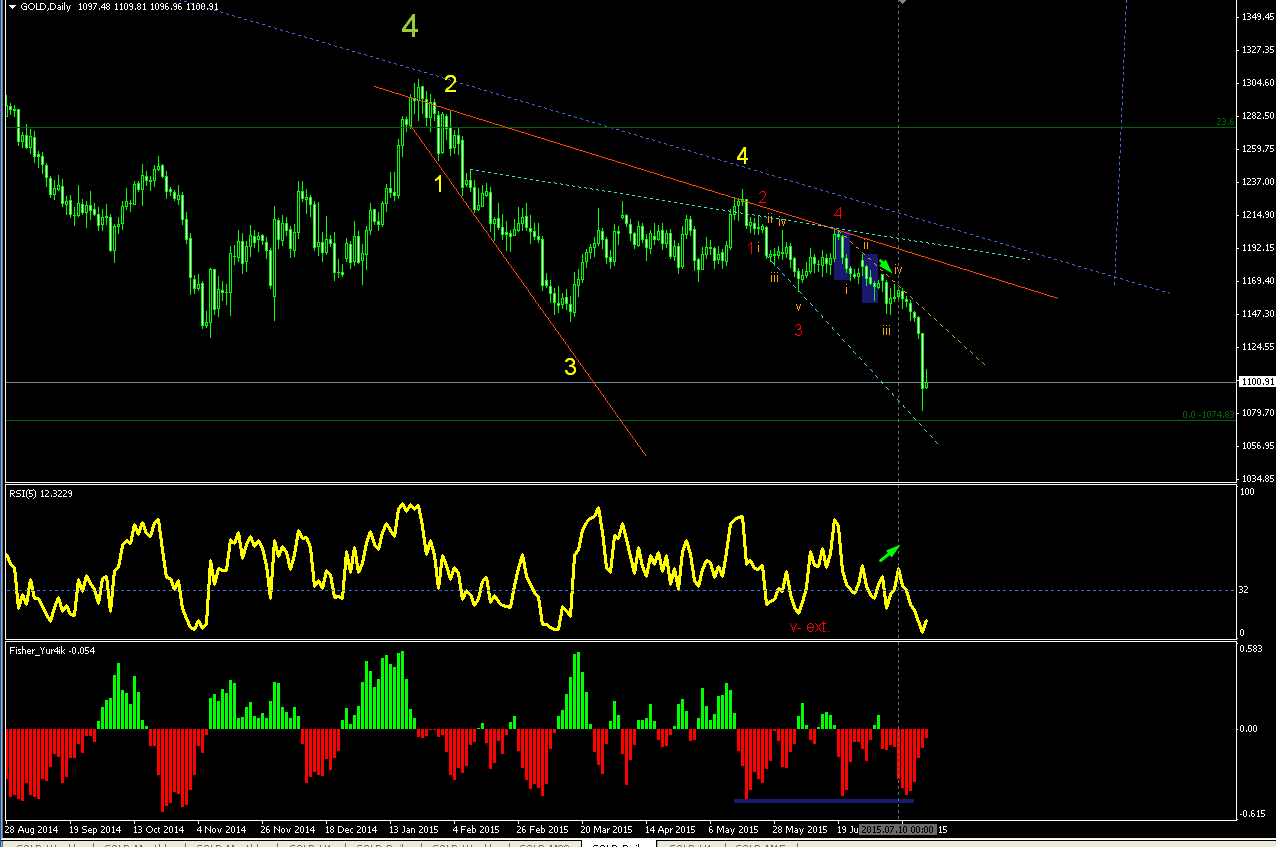Select the RSI(5) 12.3229 indicator label

click(x=39, y=493)
